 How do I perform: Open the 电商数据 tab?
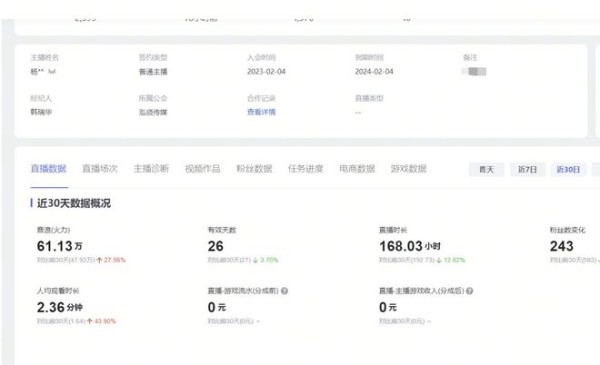(357, 169)
